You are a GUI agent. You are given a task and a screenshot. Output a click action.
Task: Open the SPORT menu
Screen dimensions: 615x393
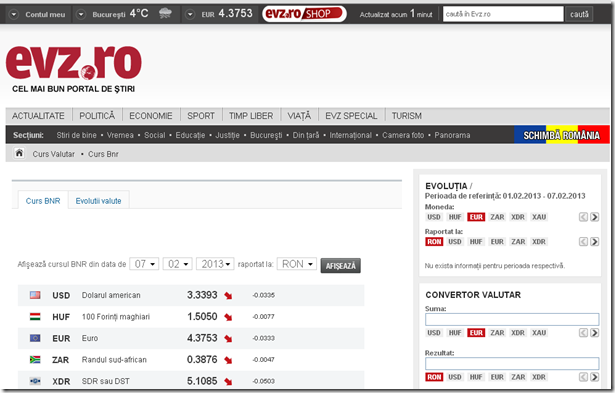(x=201, y=116)
